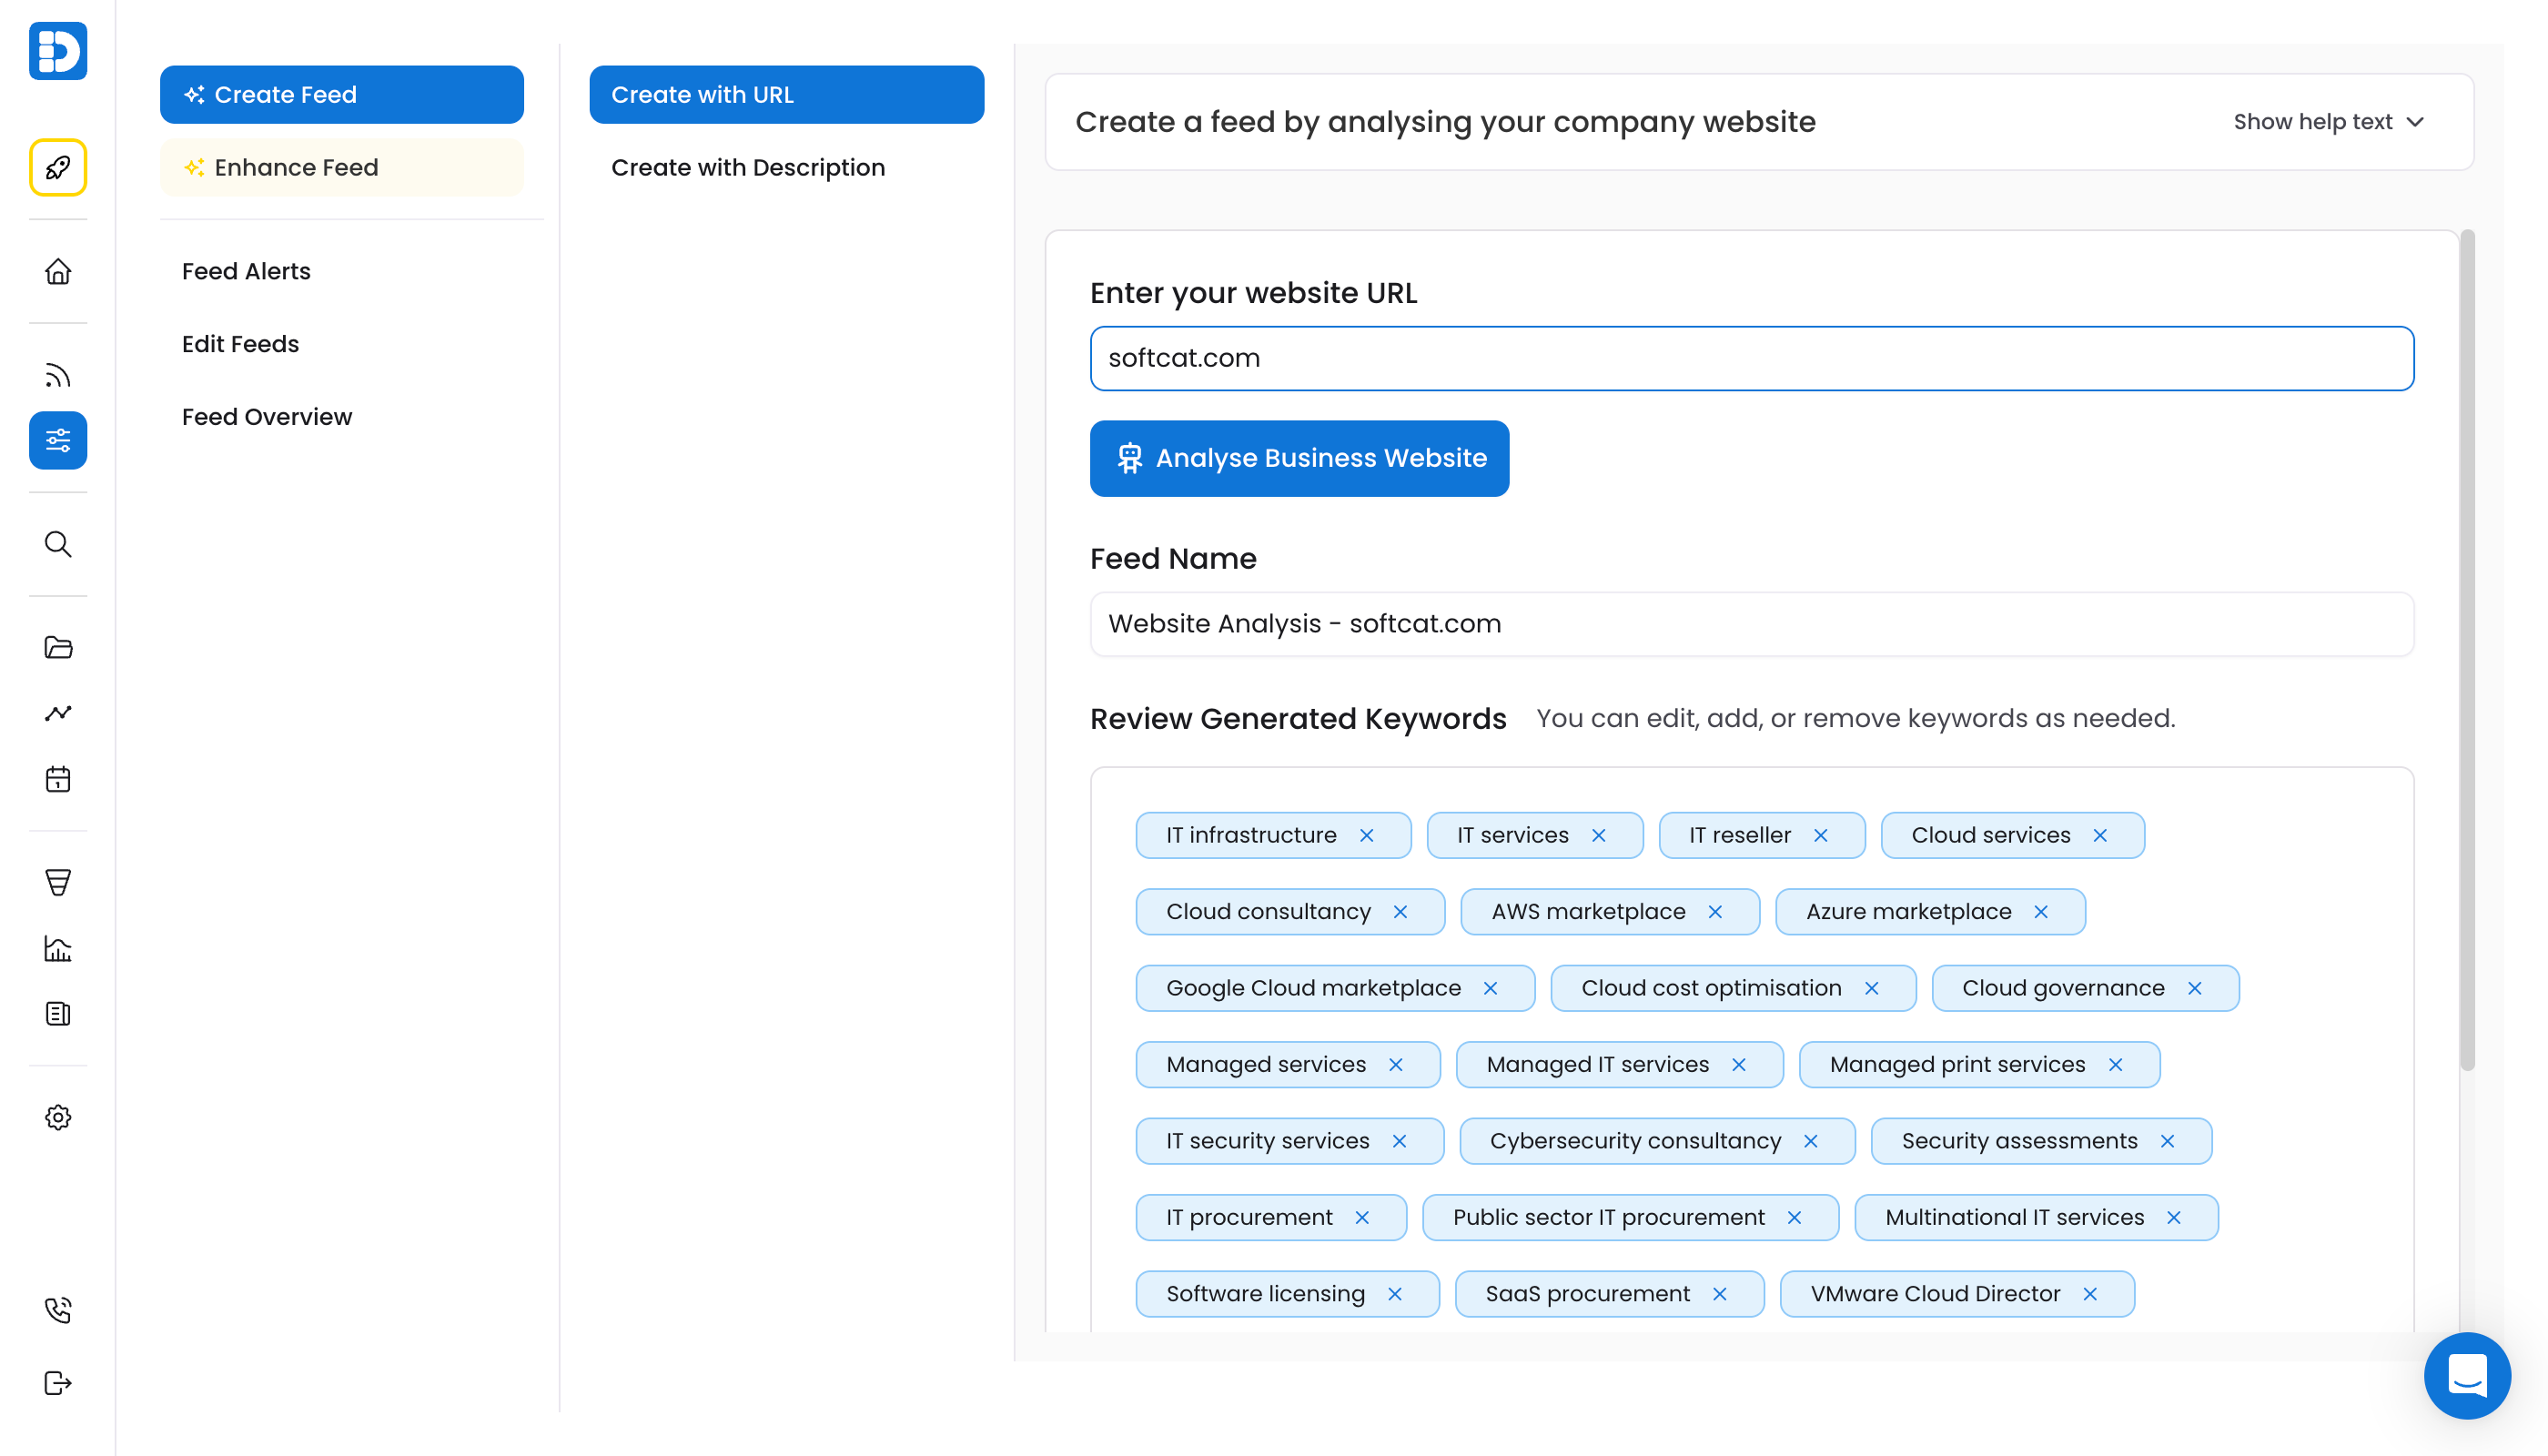Open the projects folder icon in sidebar

click(x=58, y=647)
